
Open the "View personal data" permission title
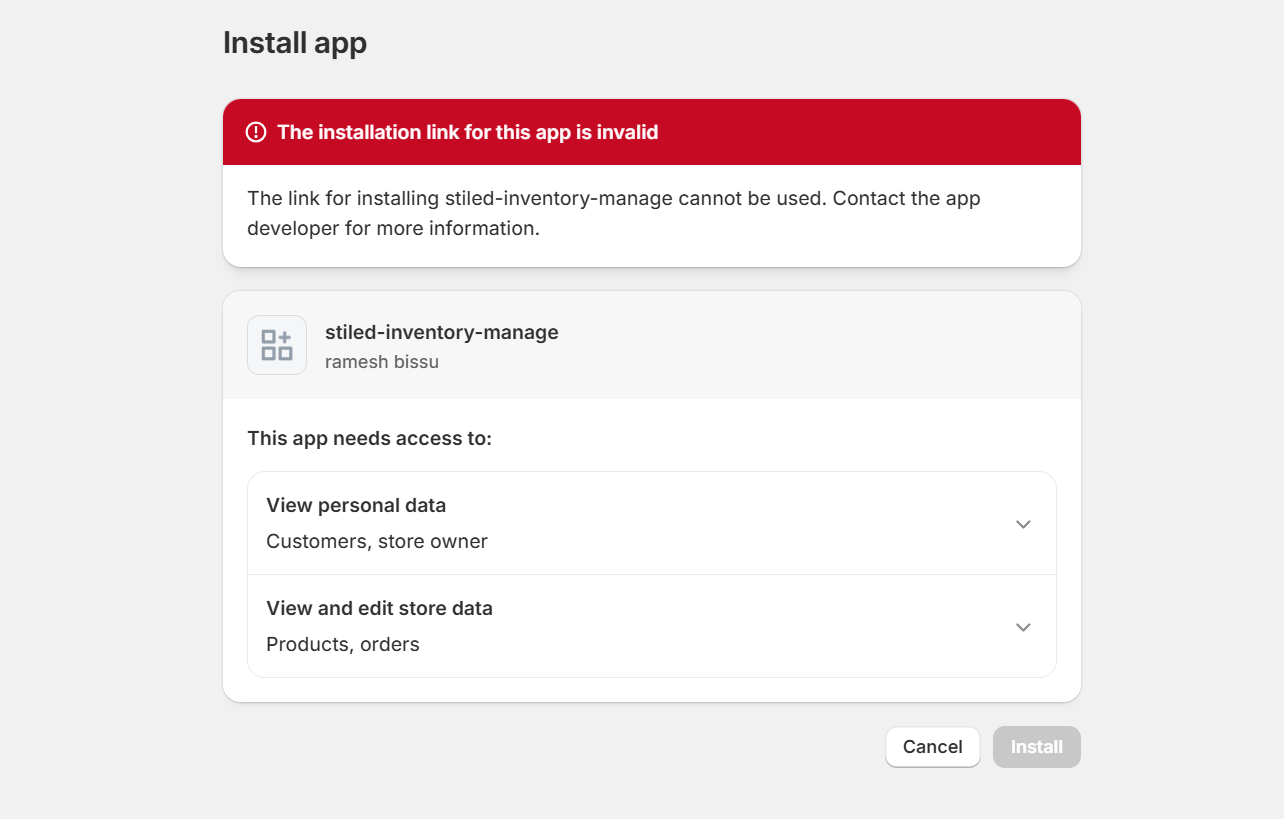pyautogui.click(x=356, y=505)
